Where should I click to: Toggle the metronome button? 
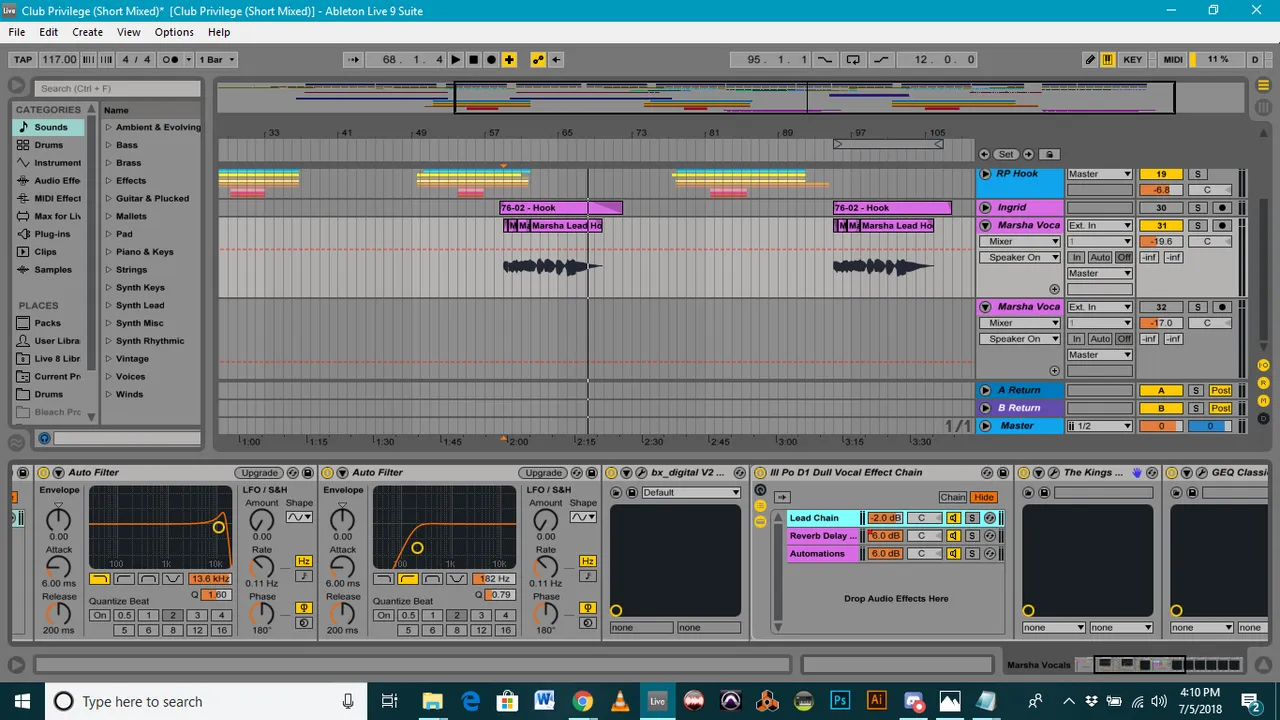point(171,60)
